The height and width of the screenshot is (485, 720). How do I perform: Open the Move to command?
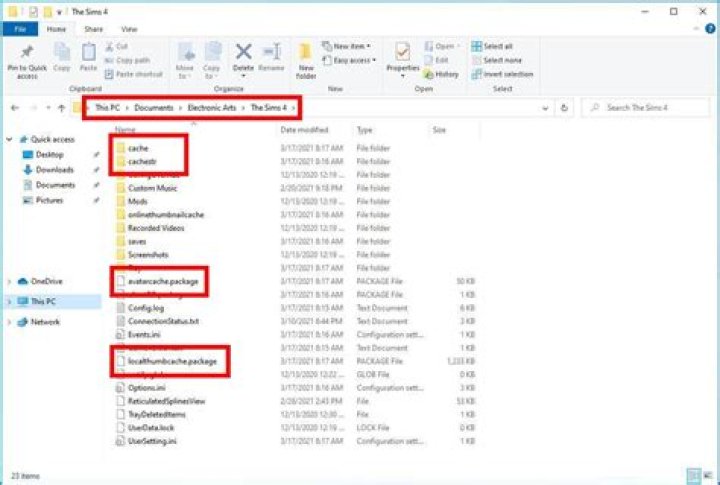coord(186,60)
